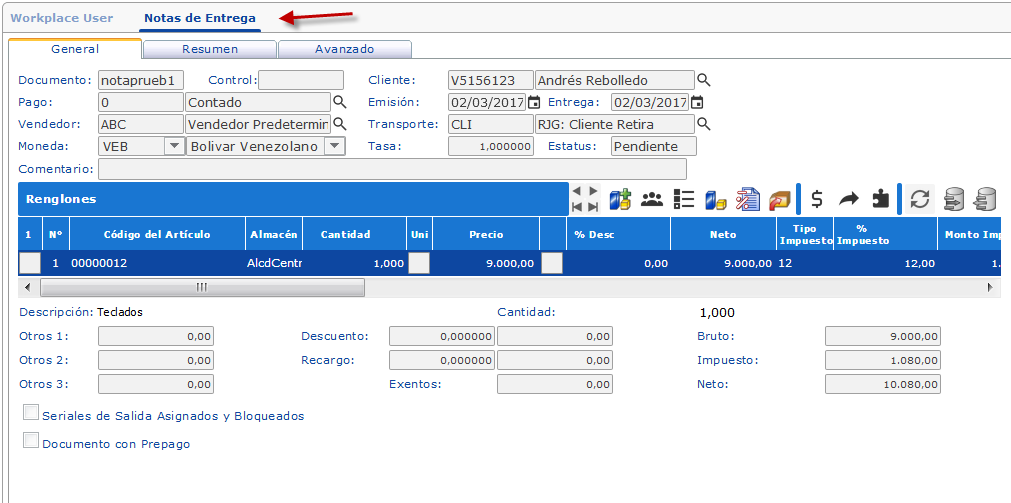Open the Entrega date calendar picker

click(x=696, y=102)
